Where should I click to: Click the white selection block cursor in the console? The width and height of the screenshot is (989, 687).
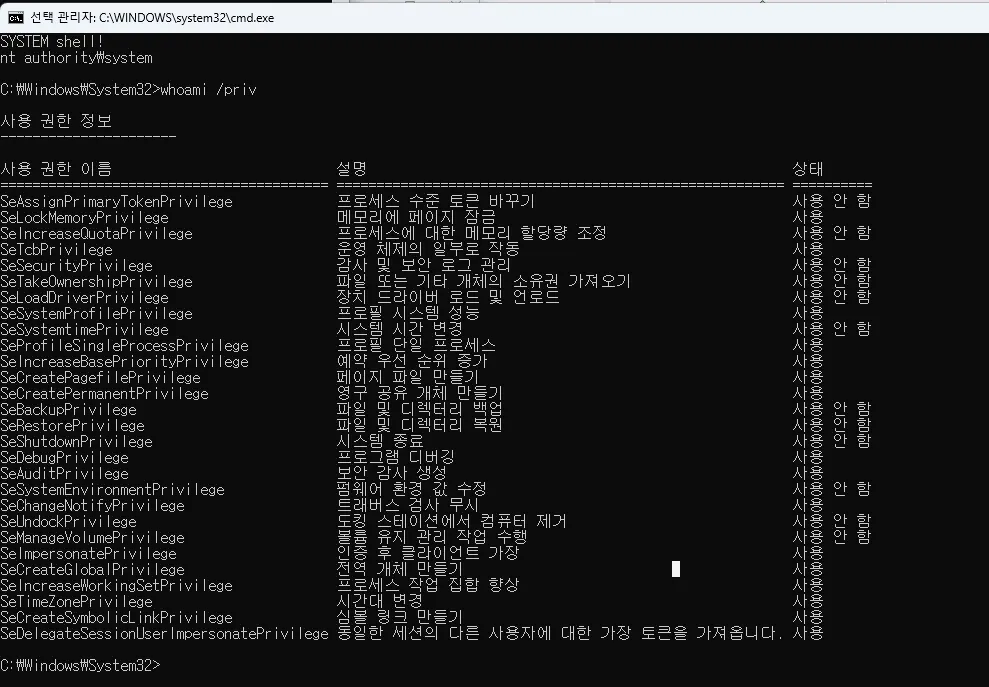pos(676,569)
